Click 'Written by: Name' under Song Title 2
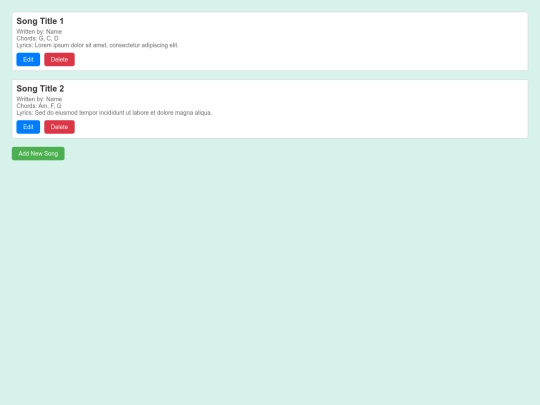Viewport: 540px width, 405px height. coord(39,99)
